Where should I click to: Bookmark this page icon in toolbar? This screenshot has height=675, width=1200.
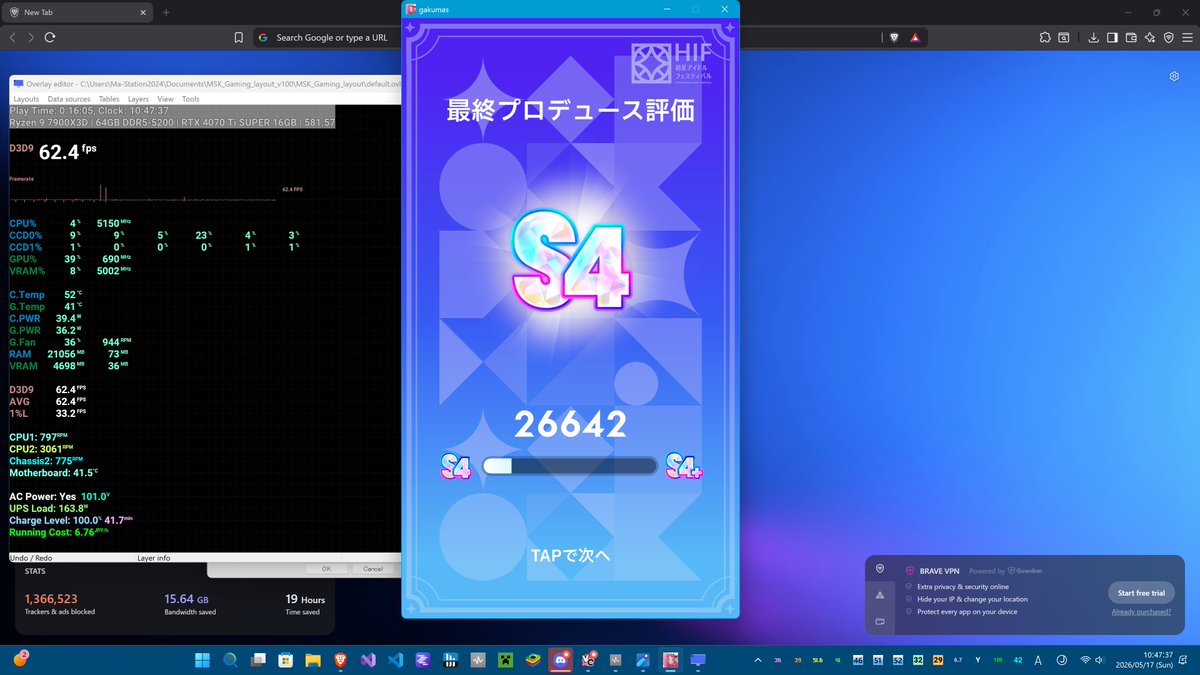pos(238,37)
